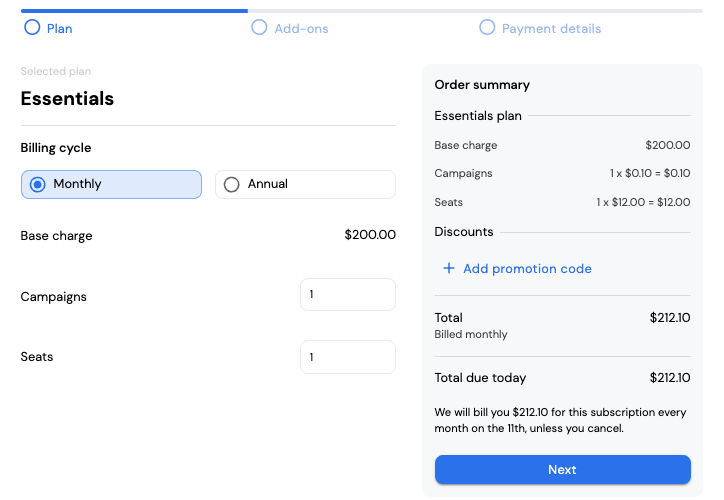Click the plus icon beside promotion code
Screen dimensions: 724x500
(449, 268)
